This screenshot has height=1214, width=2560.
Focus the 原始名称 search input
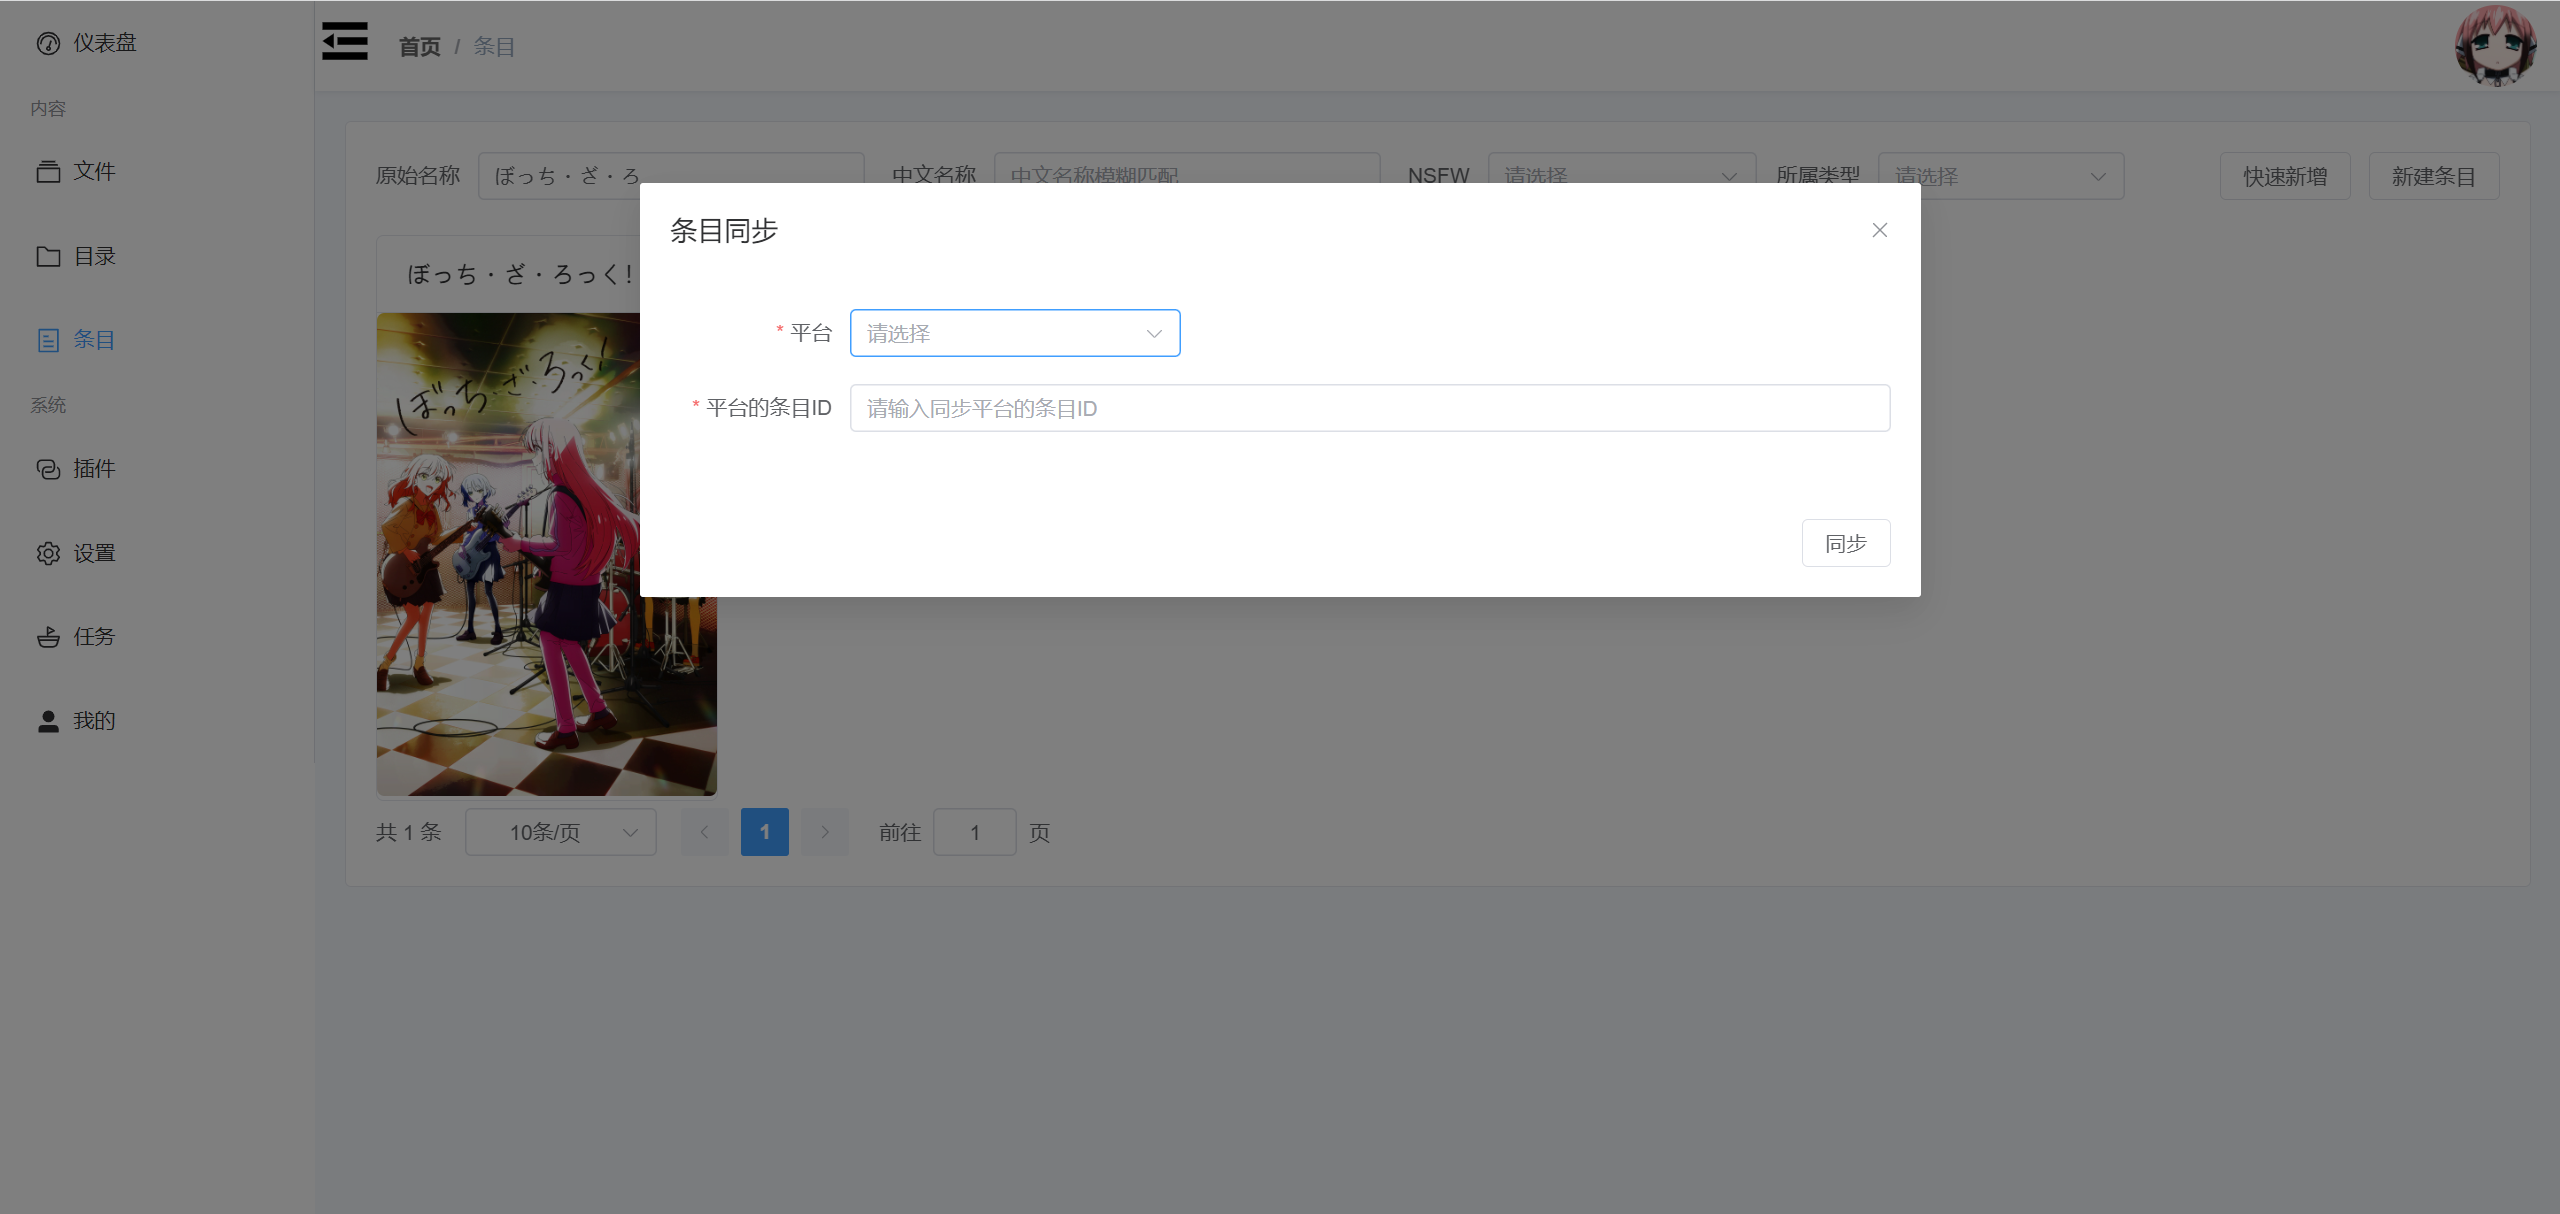(671, 176)
